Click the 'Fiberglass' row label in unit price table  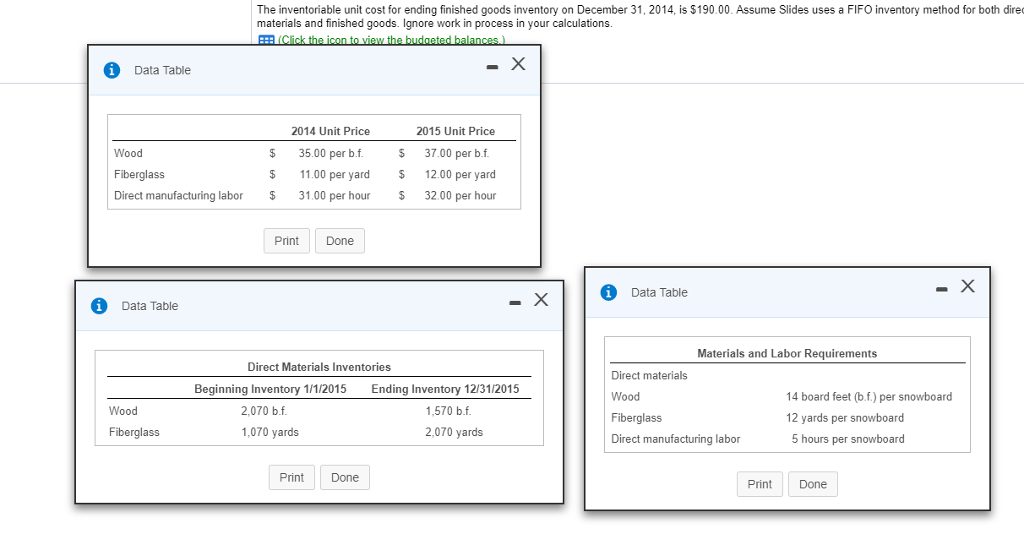tap(139, 174)
